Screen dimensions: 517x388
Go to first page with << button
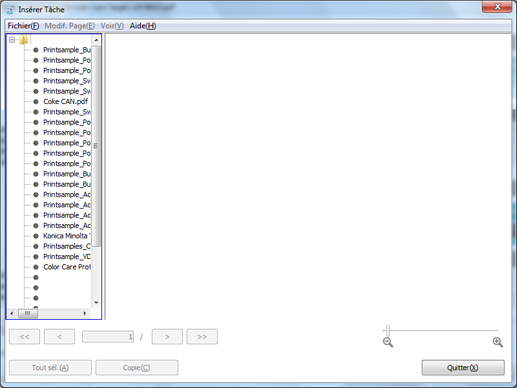pos(24,337)
